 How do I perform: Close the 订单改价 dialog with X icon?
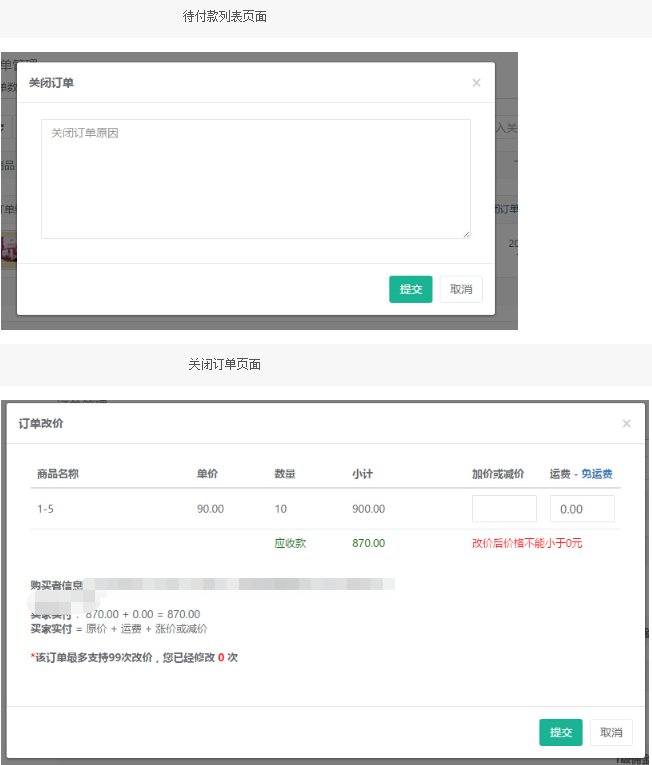[627, 423]
